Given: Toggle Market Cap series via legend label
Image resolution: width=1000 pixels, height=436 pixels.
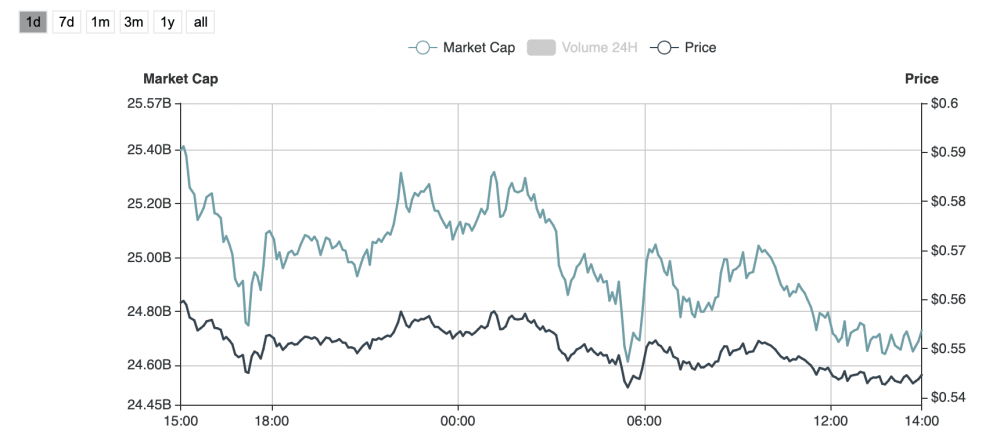Looking at the screenshot, I should [478, 47].
